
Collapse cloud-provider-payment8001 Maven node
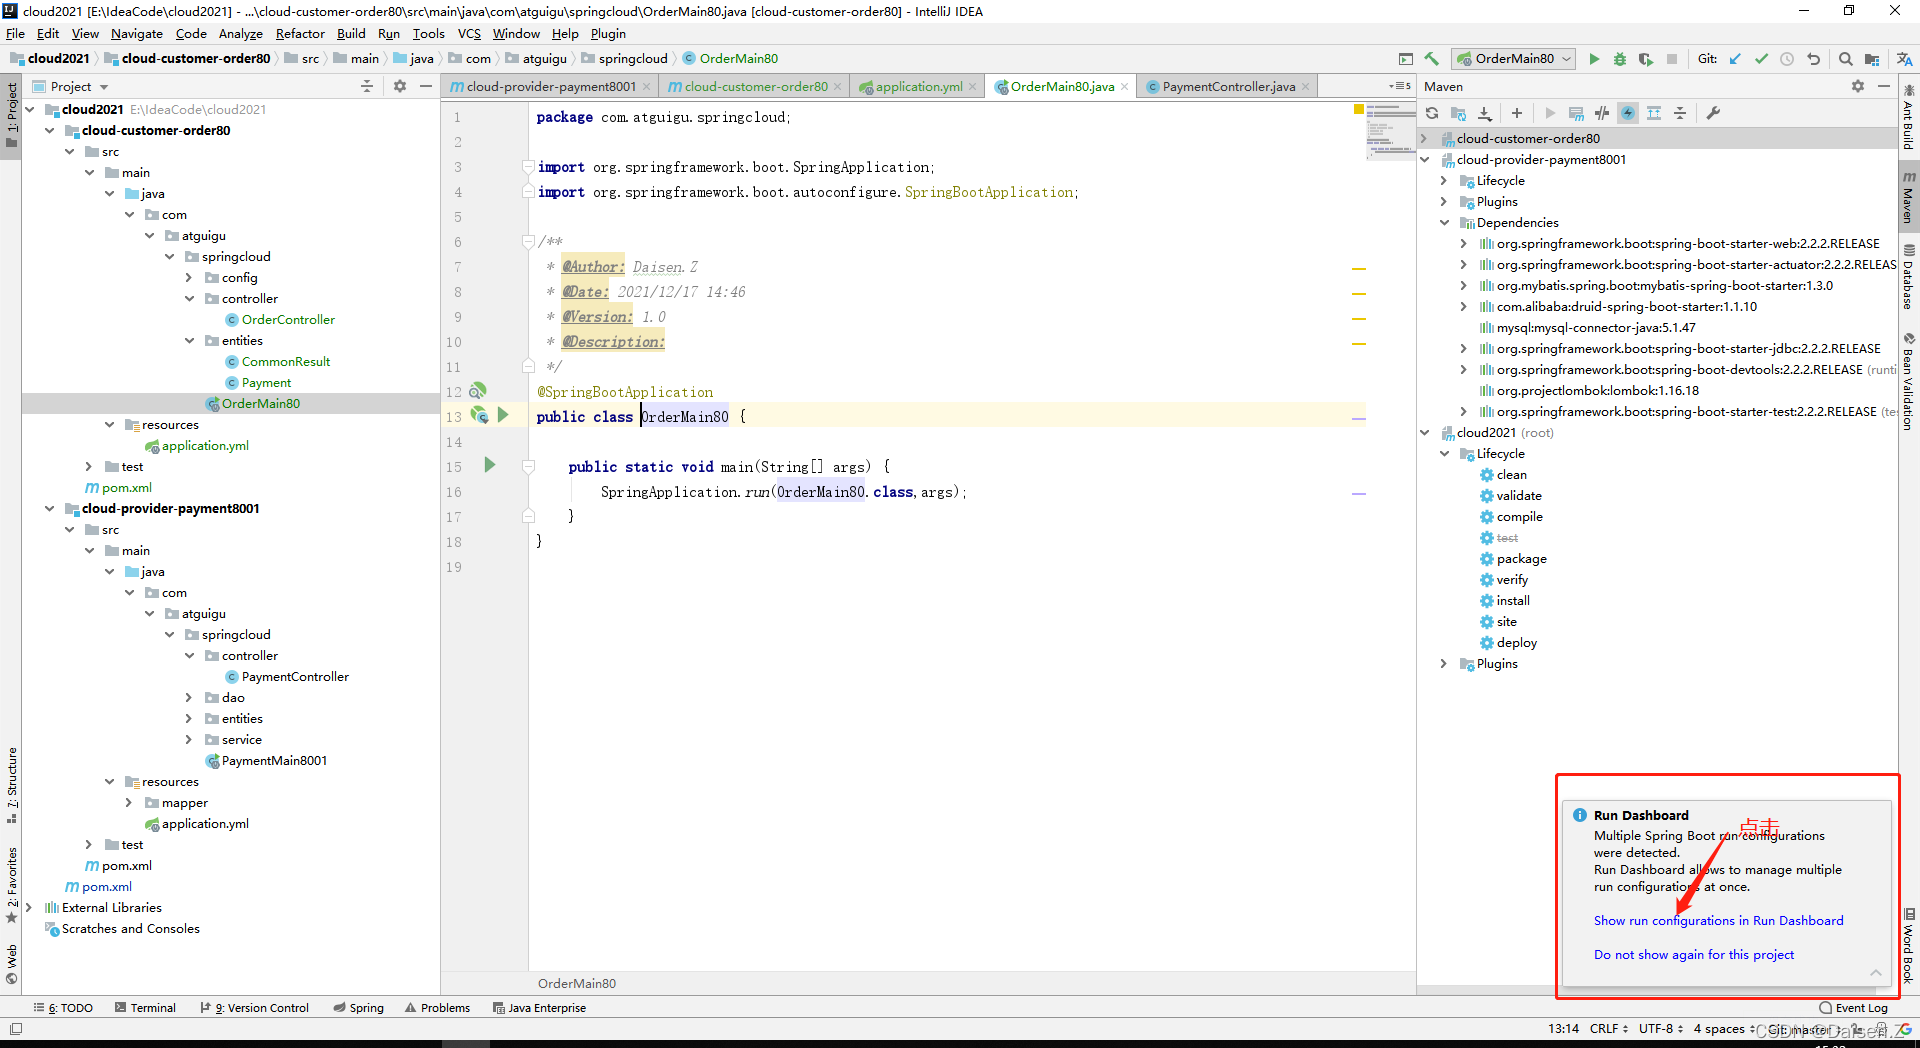[1424, 159]
